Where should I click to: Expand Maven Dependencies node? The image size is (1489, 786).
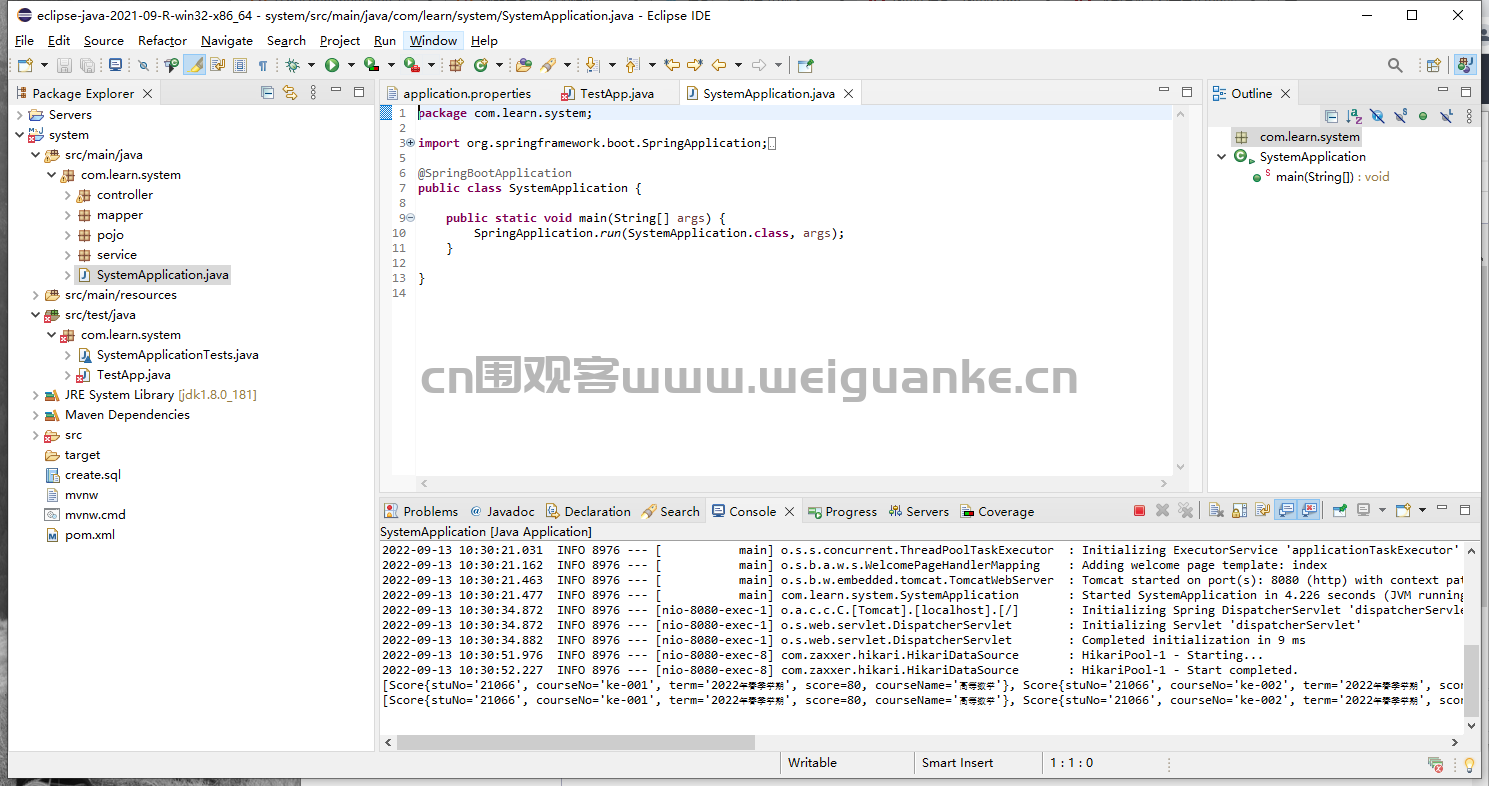coord(36,415)
